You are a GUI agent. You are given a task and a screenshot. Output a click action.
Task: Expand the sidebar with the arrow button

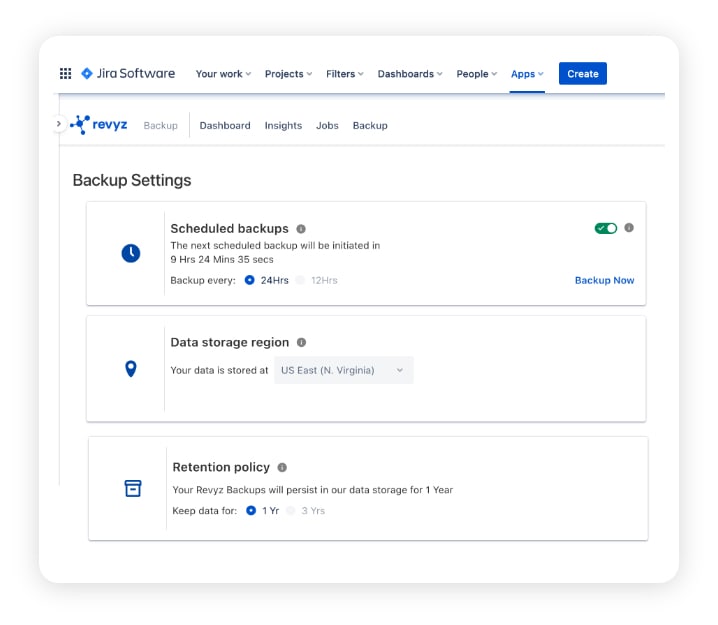click(x=58, y=124)
